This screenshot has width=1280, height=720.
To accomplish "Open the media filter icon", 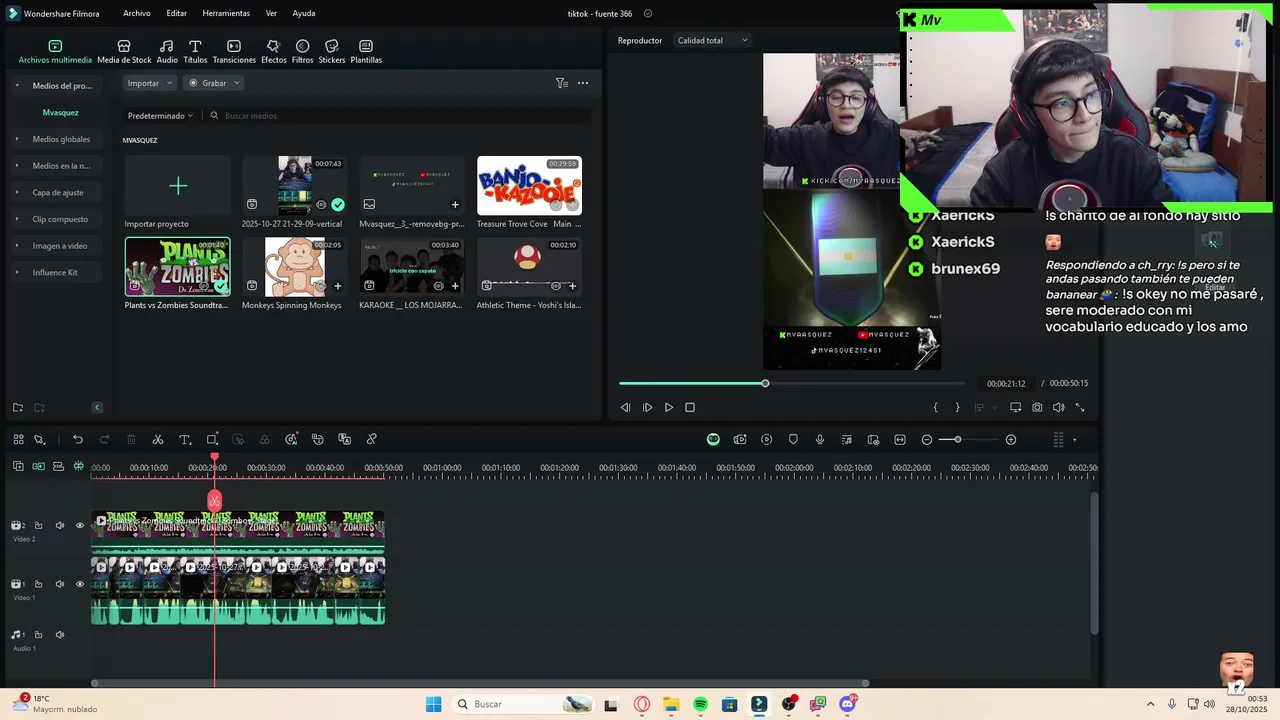I will tap(562, 83).
